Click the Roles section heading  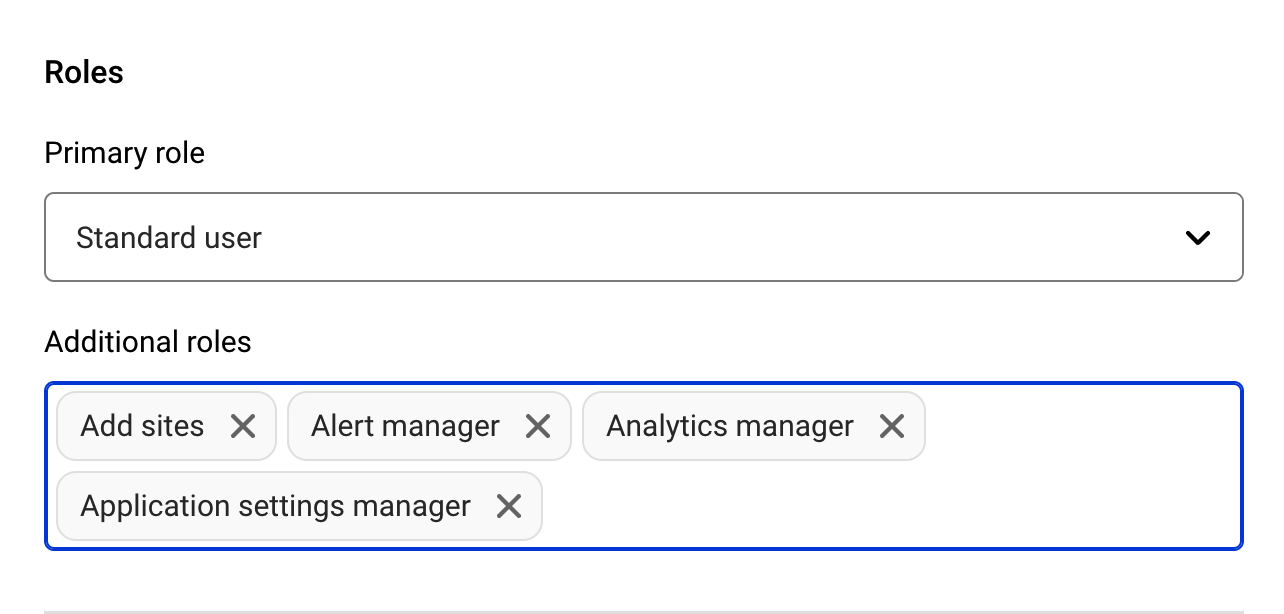84,73
